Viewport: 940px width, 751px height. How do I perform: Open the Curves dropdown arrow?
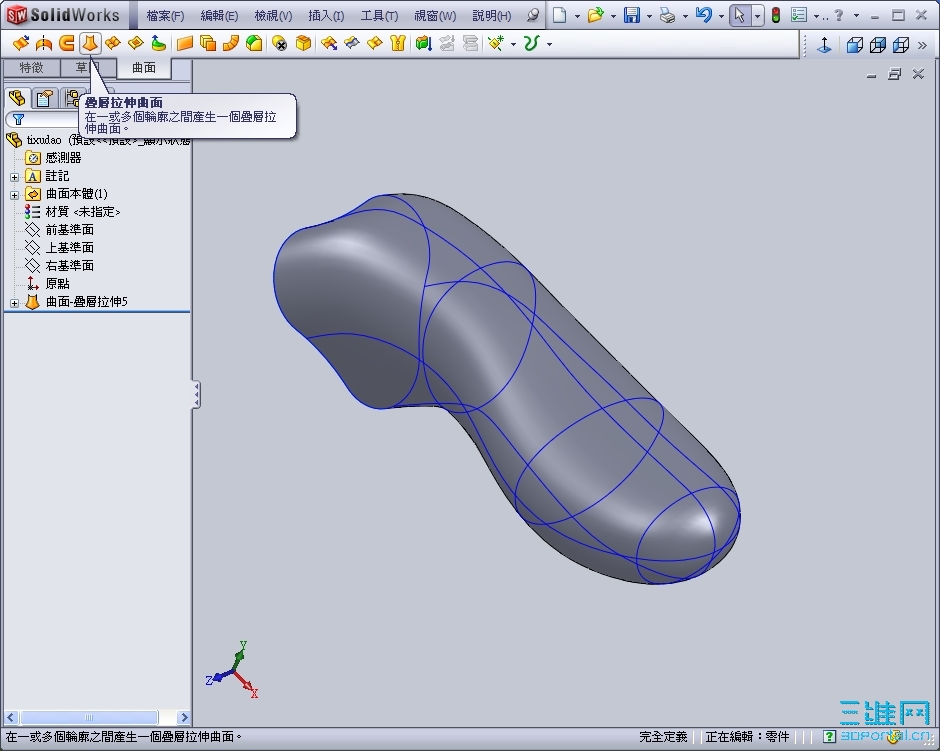coord(549,44)
